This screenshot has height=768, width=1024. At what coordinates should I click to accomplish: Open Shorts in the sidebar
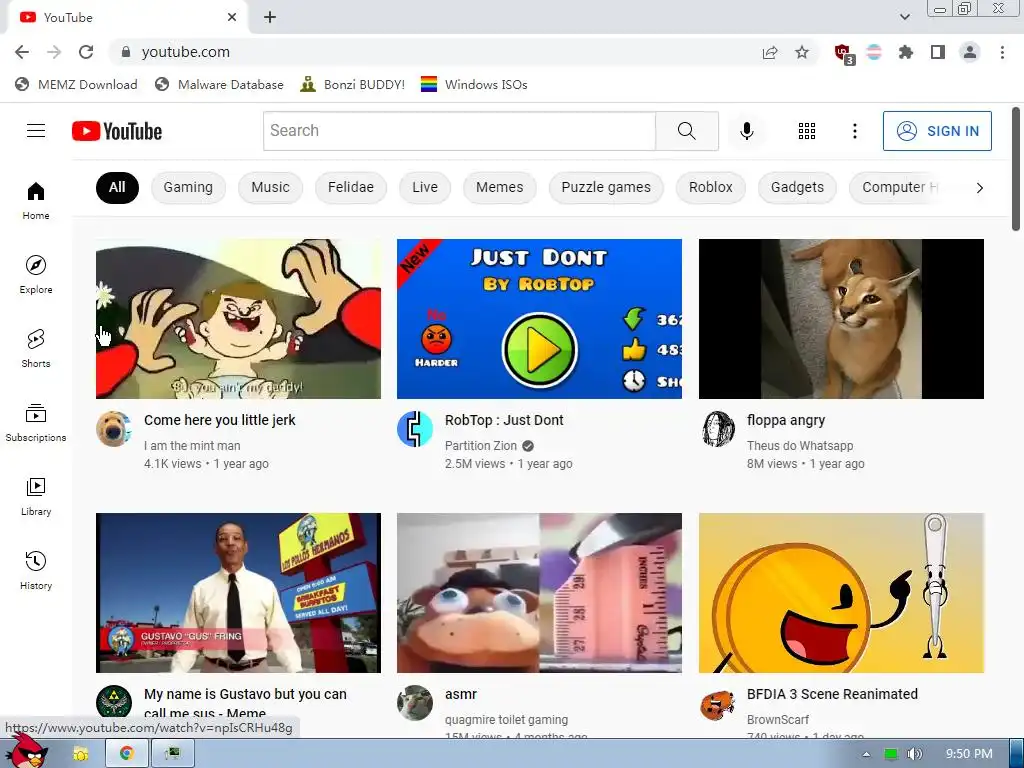click(36, 348)
